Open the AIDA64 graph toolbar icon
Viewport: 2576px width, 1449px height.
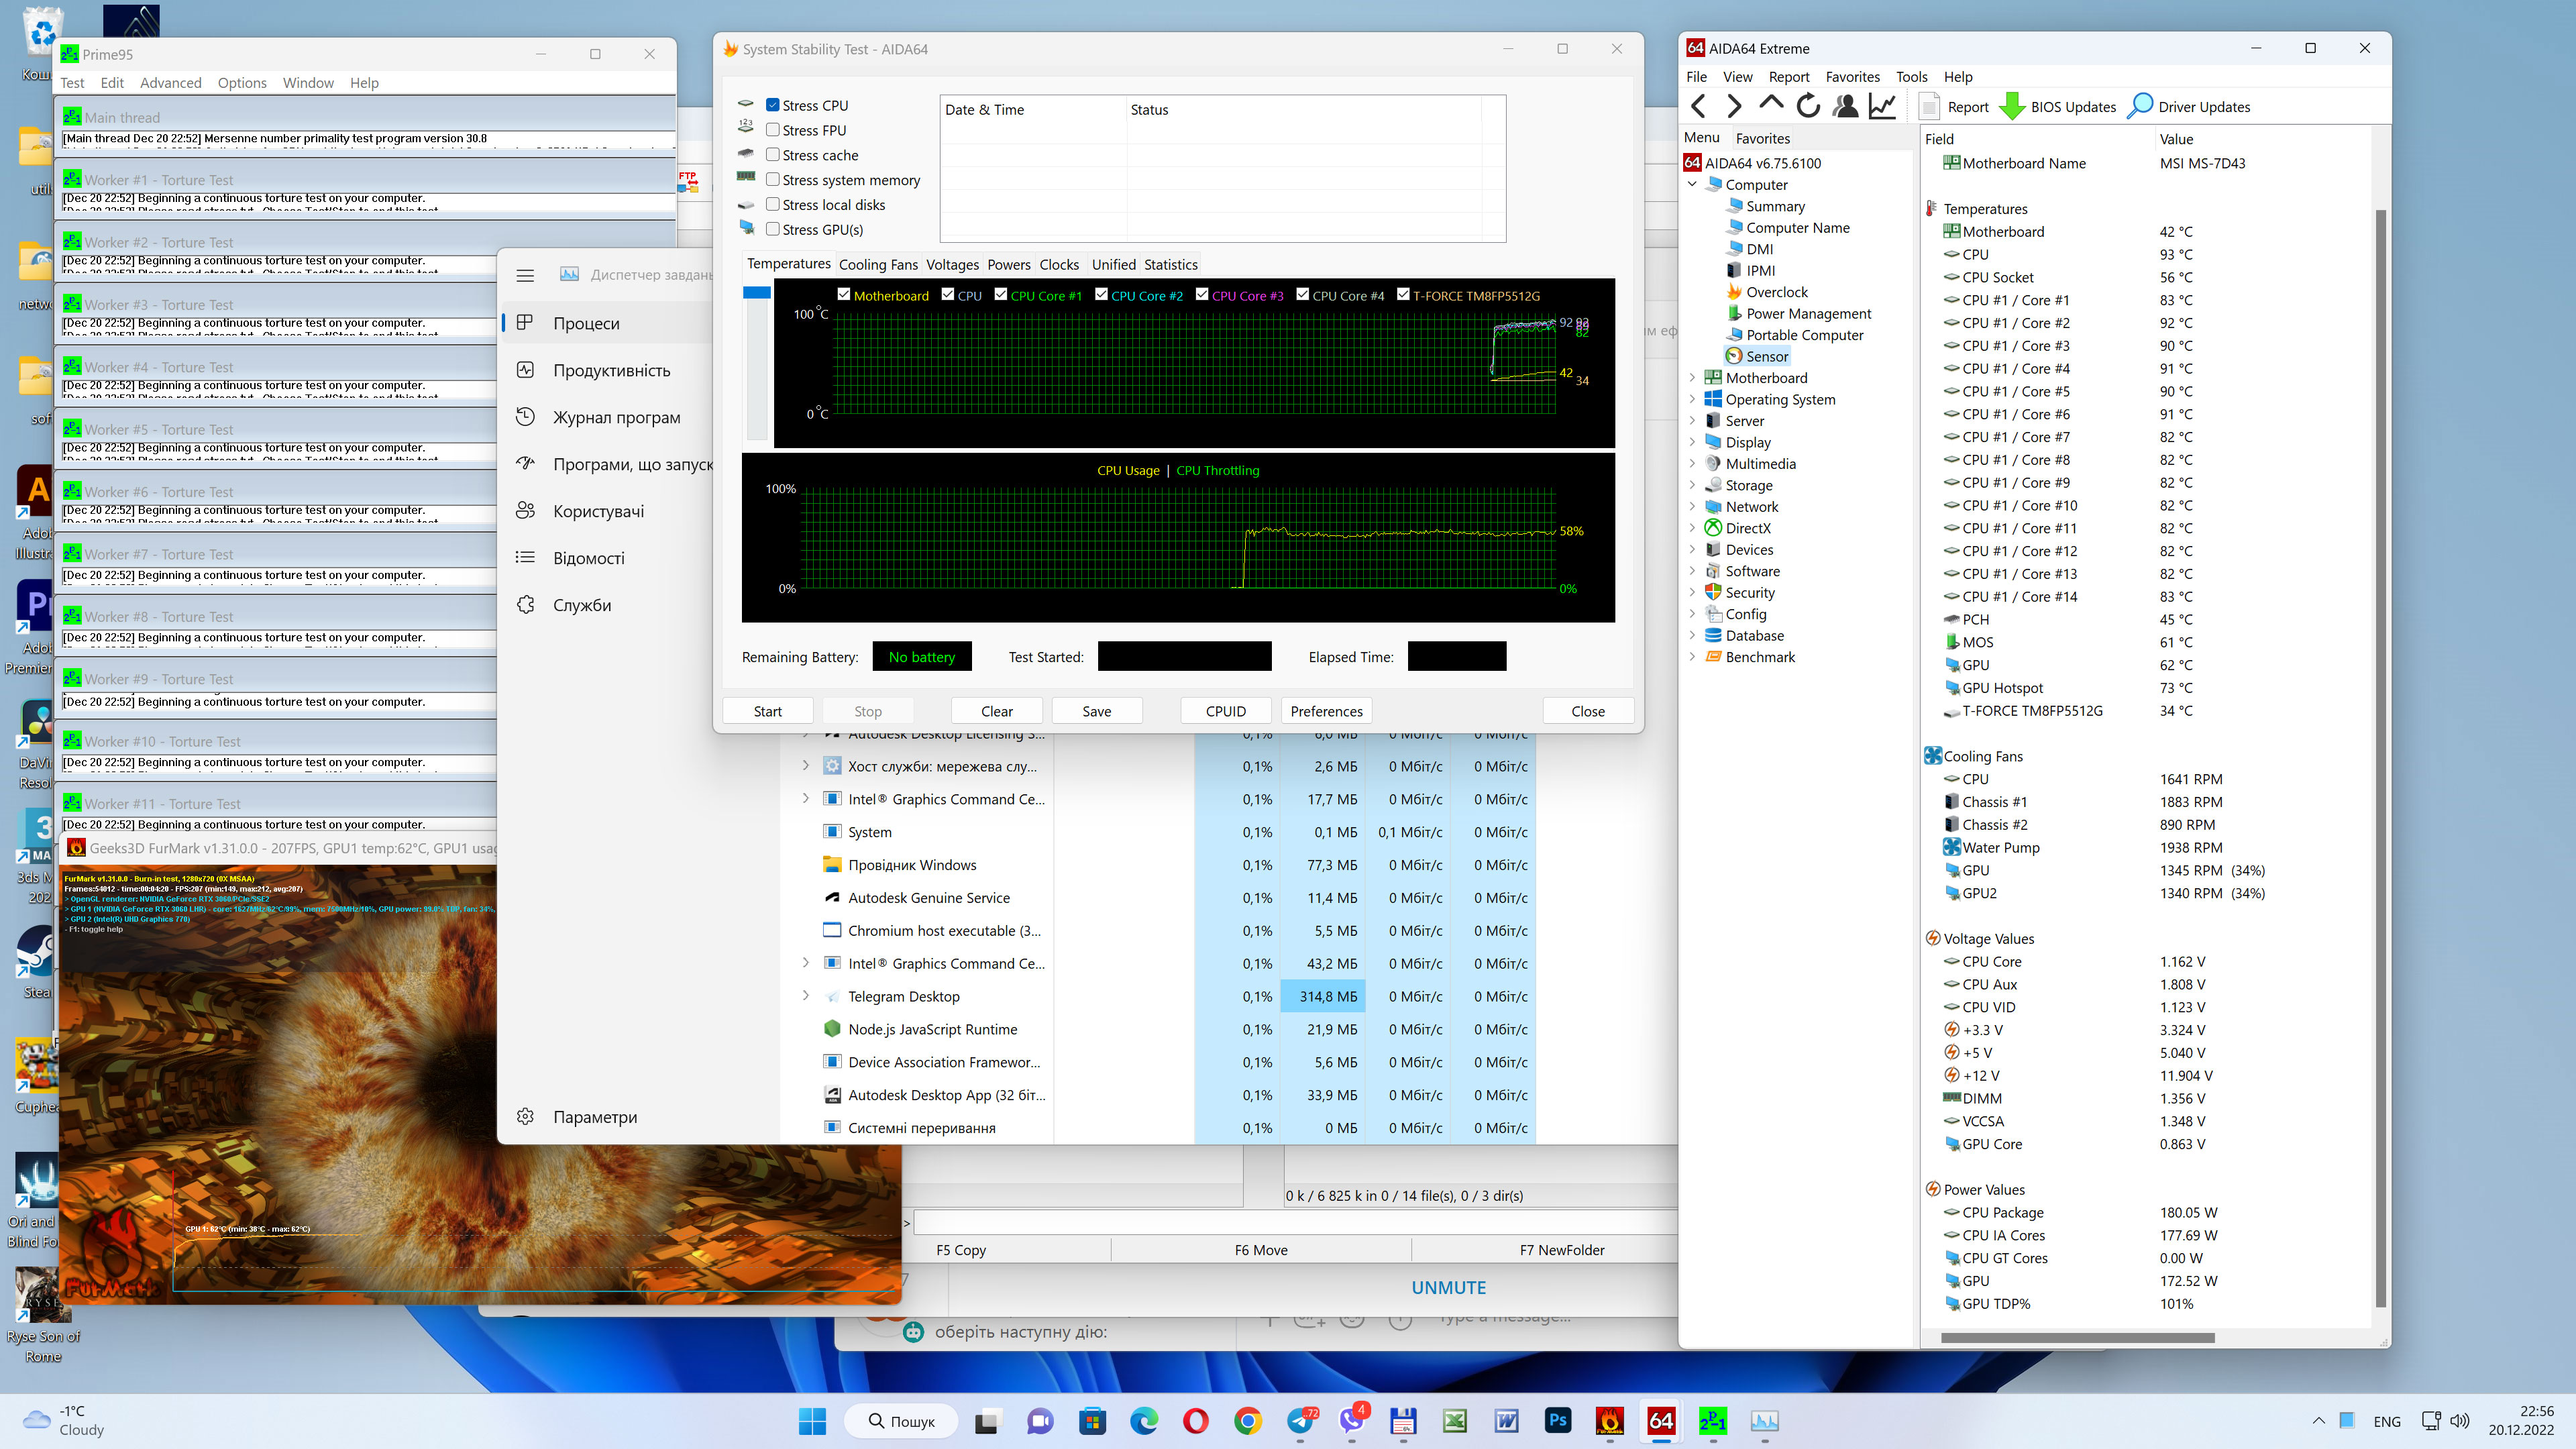click(1882, 106)
